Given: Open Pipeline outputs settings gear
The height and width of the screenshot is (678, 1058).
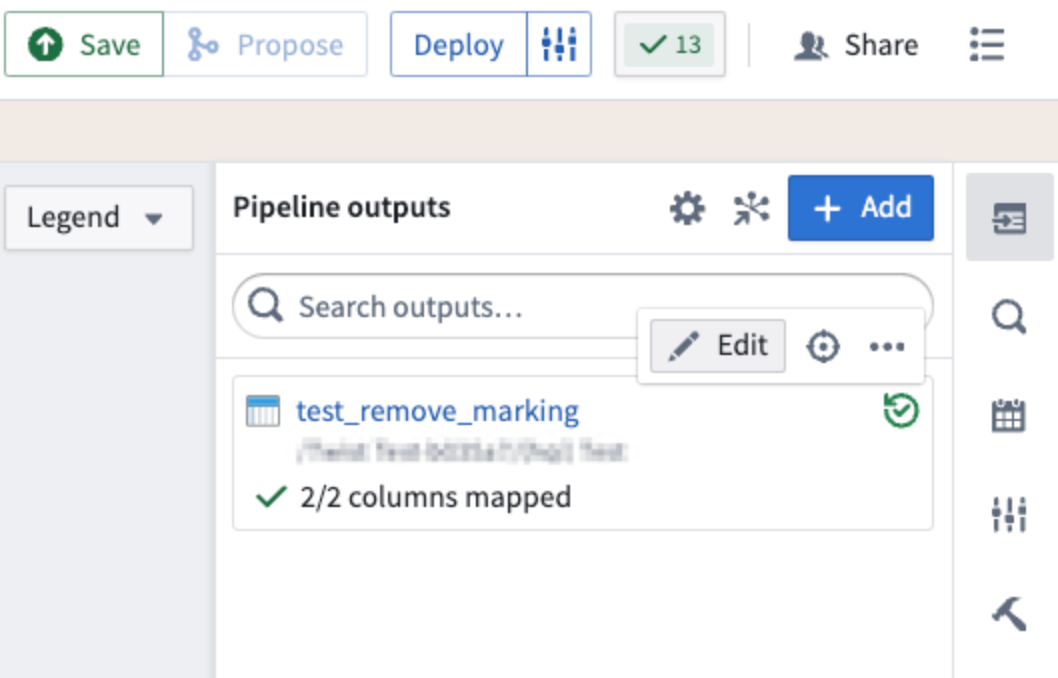Looking at the screenshot, I should coord(687,209).
